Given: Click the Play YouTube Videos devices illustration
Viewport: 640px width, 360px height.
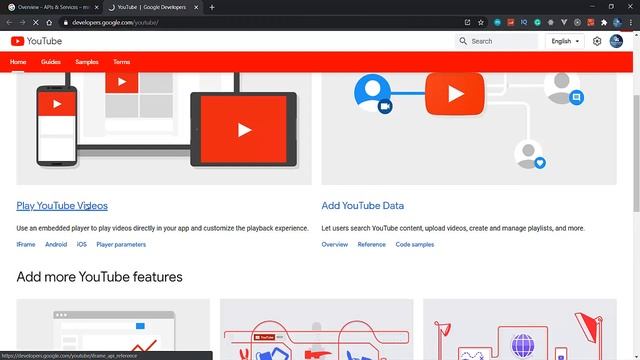Looking at the screenshot, I should point(164,128).
